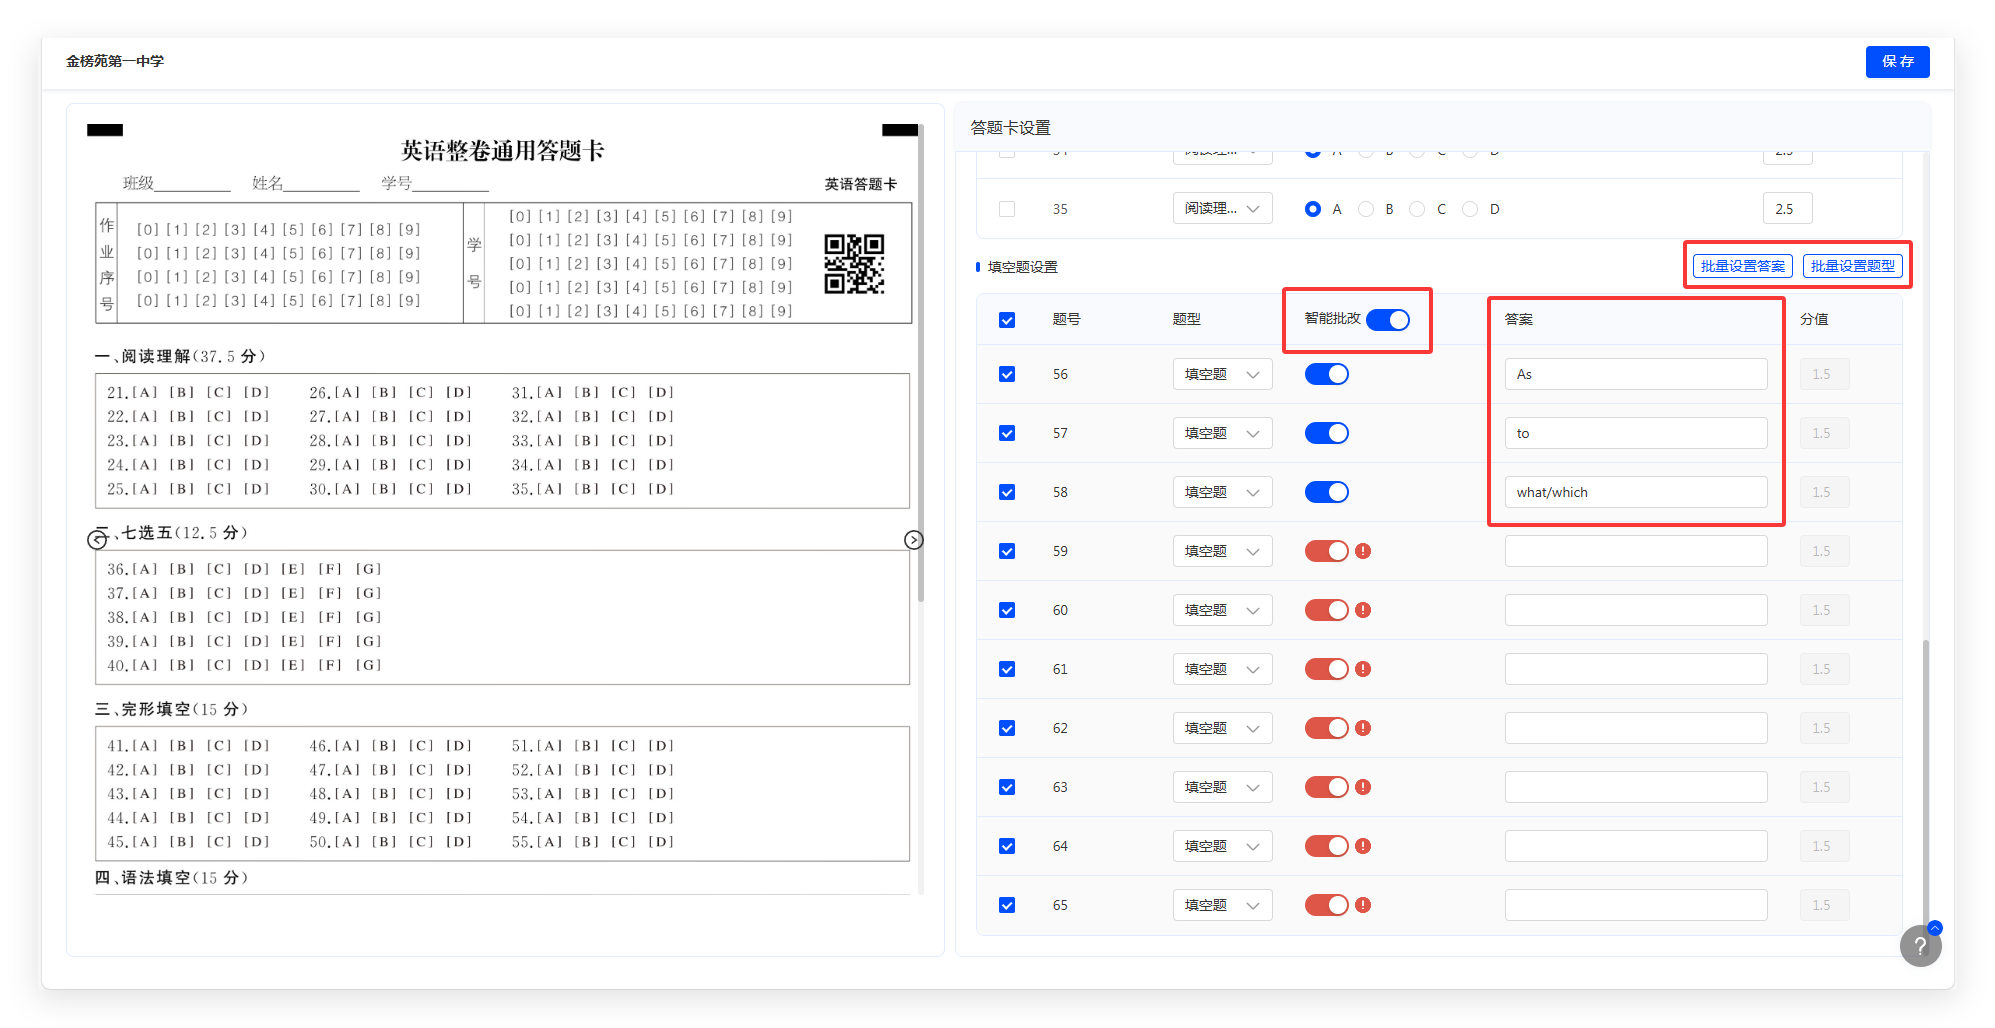Uncheck the checkbox for question 63
The image size is (1995, 1028).
tap(1007, 787)
